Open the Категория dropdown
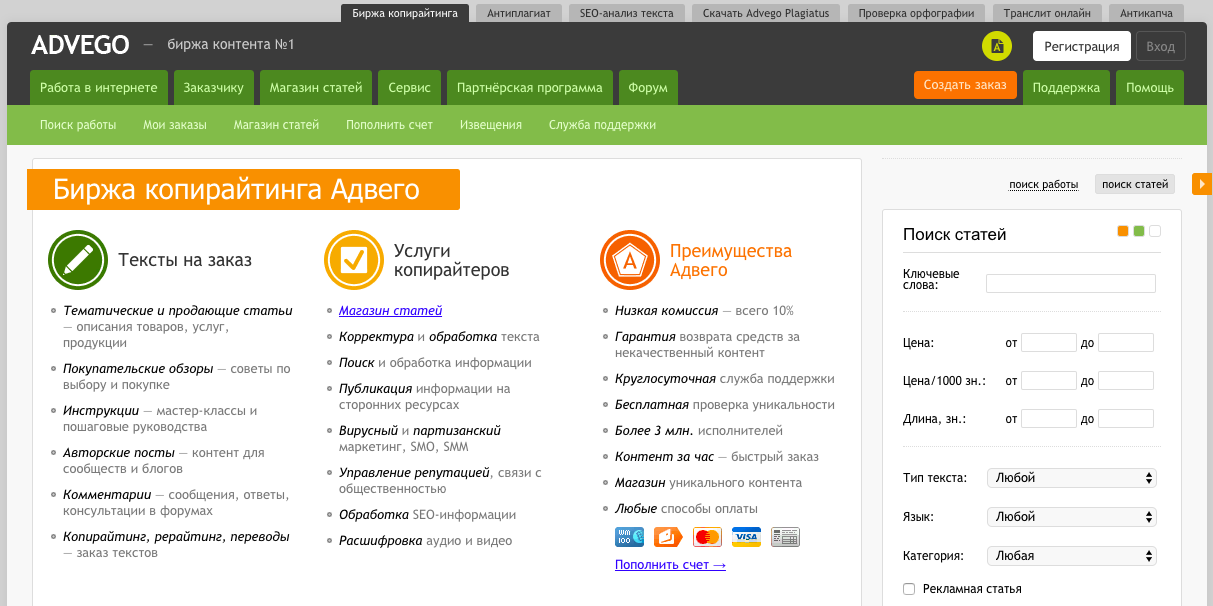 pos(1071,555)
